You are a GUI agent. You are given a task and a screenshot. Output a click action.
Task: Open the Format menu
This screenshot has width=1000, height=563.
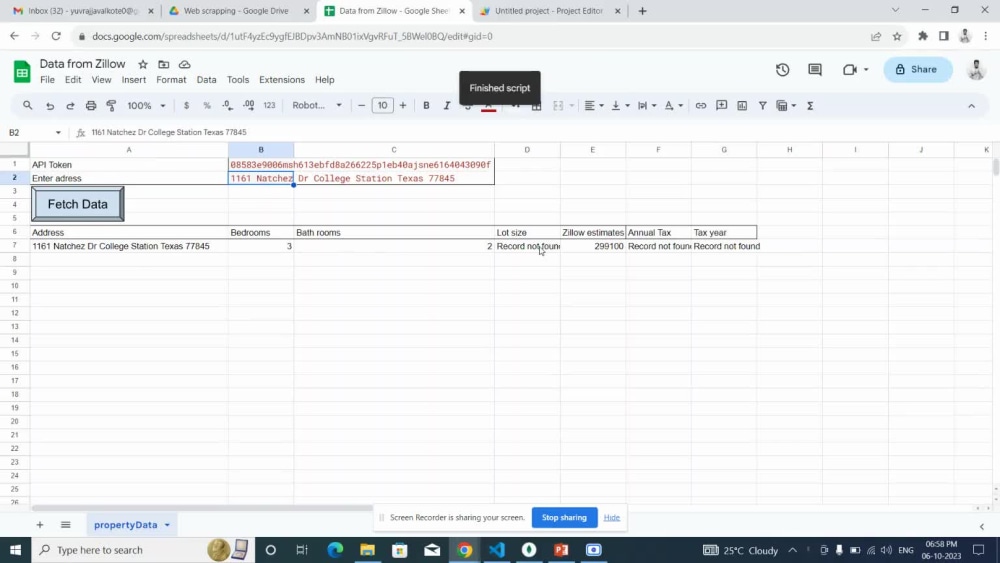tap(171, 80)
